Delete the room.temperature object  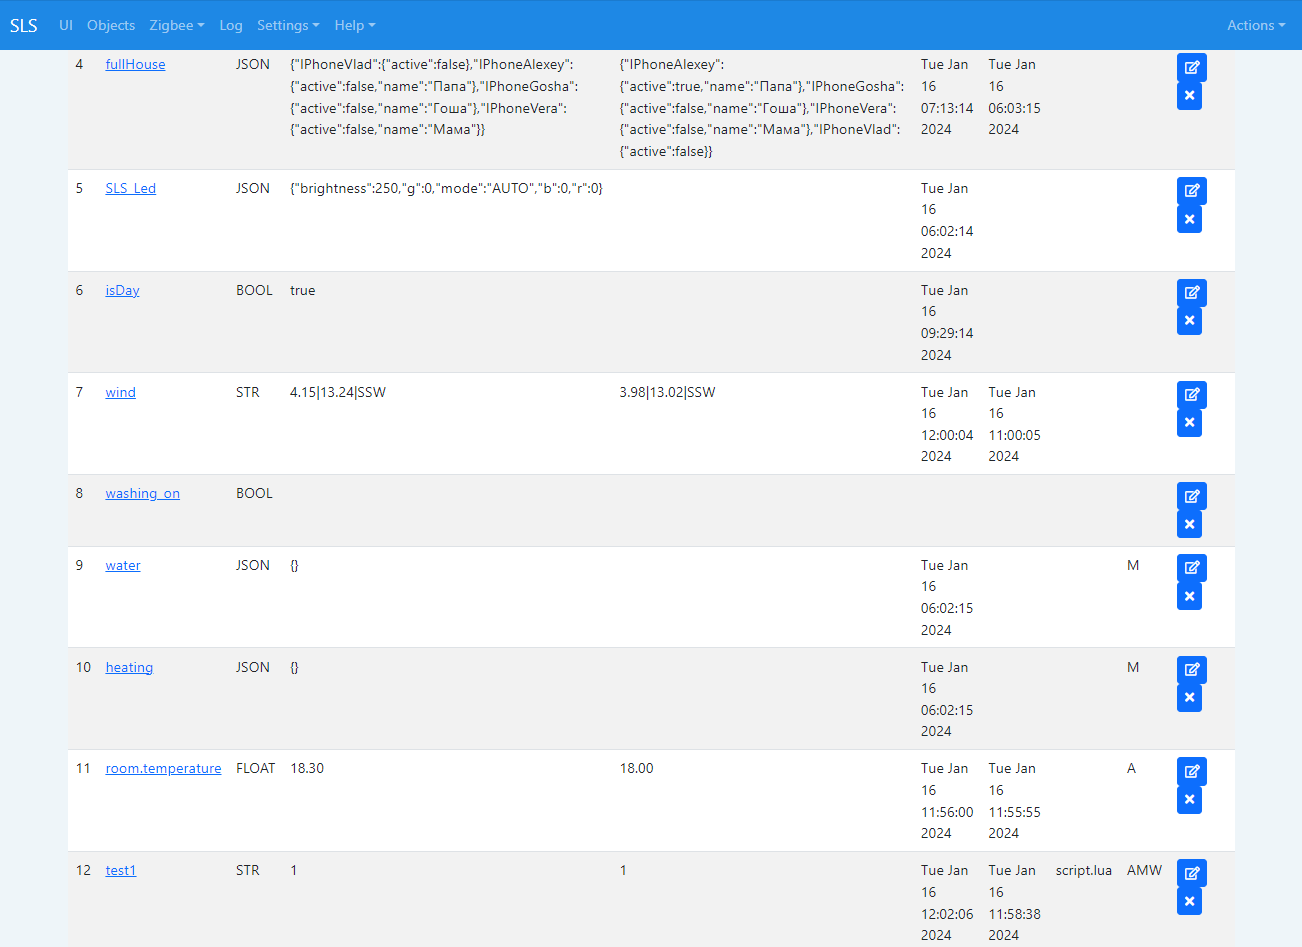(x=1189, y=800)
